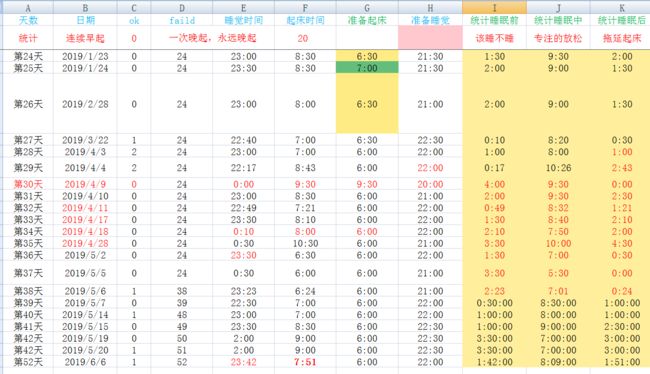Click the date 2019/5/19
The width and height of the screenshot is (650, 374).
tap(85, 338)
